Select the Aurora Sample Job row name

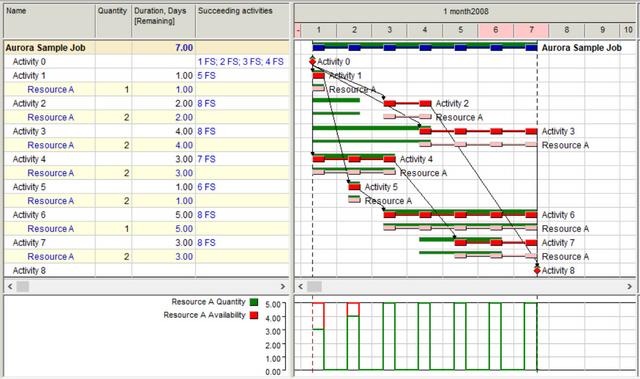pyautogui.click(x=45, y=48)
